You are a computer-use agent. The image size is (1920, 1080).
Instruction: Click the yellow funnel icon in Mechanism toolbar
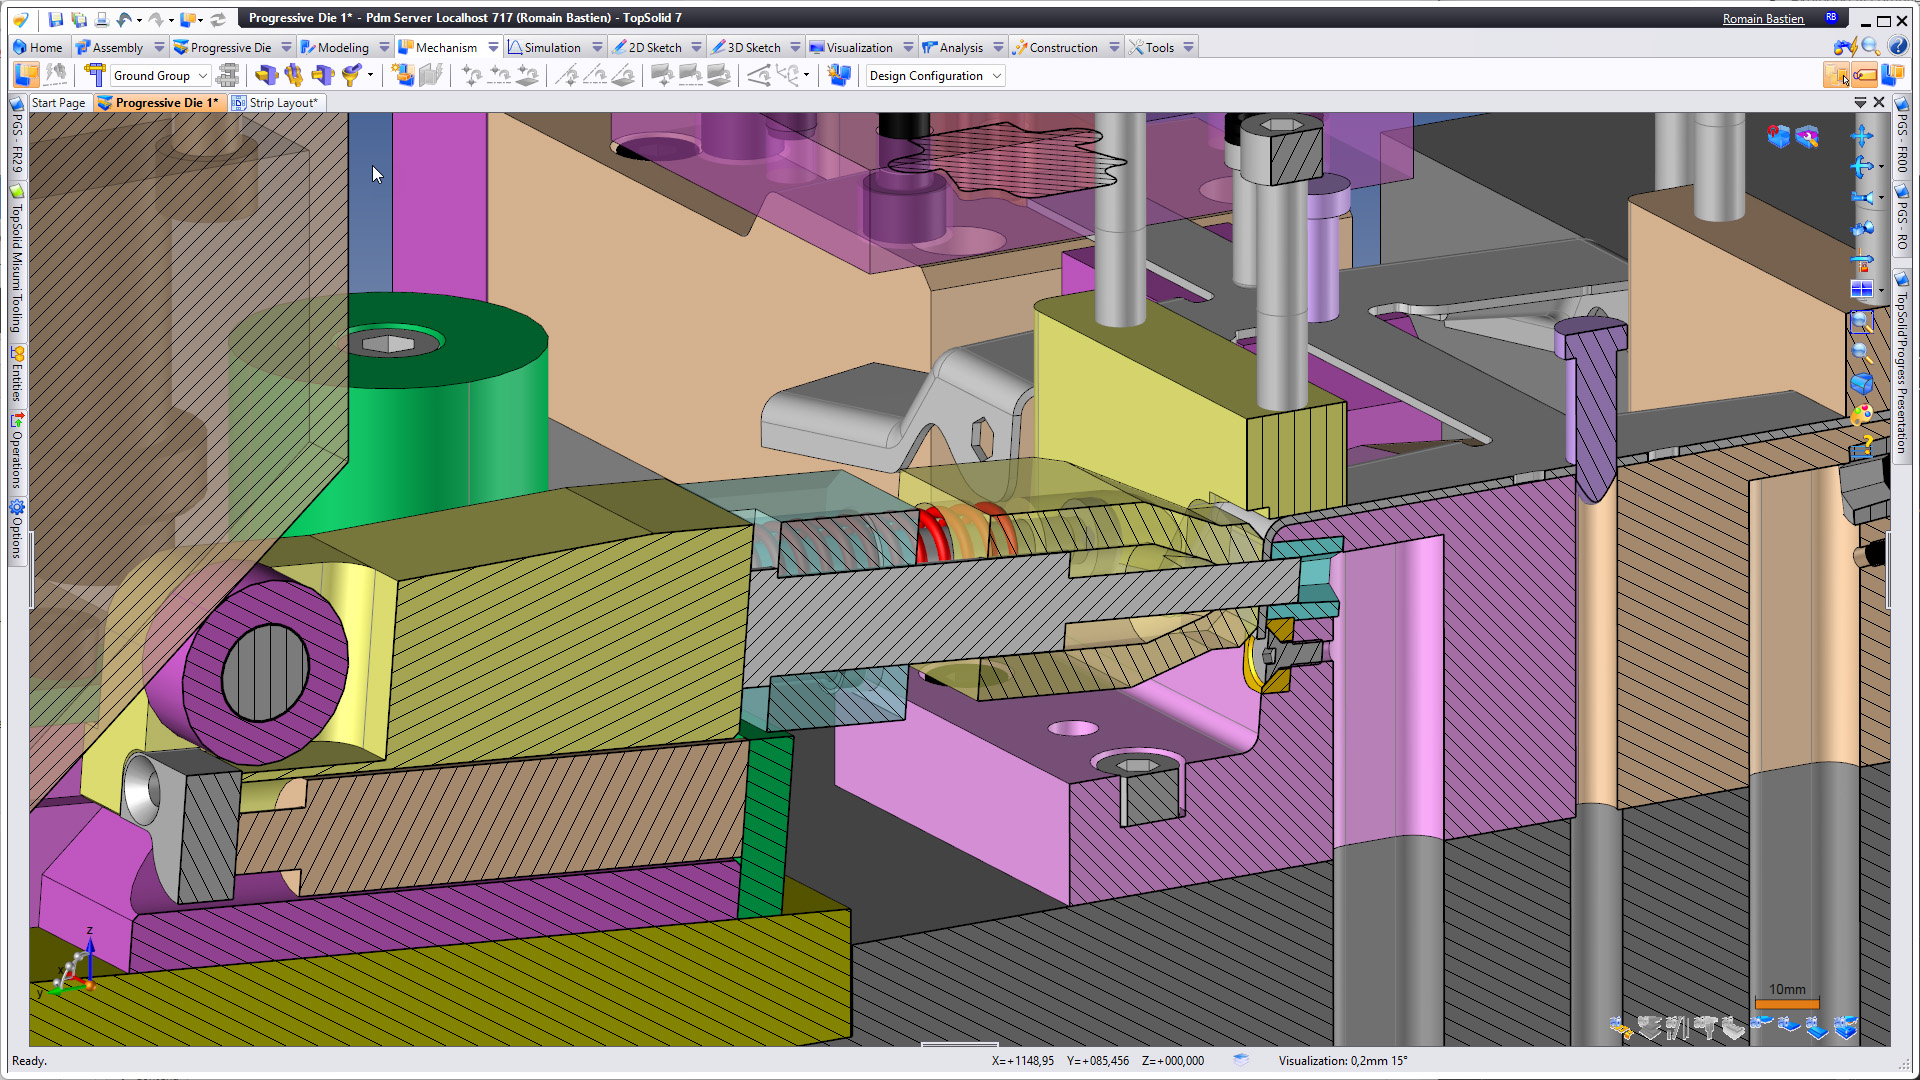(351, 75)
